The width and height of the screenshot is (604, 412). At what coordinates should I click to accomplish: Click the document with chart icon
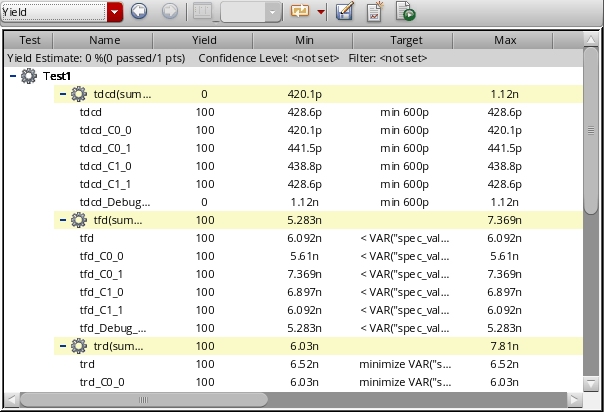tap(375, 12)
